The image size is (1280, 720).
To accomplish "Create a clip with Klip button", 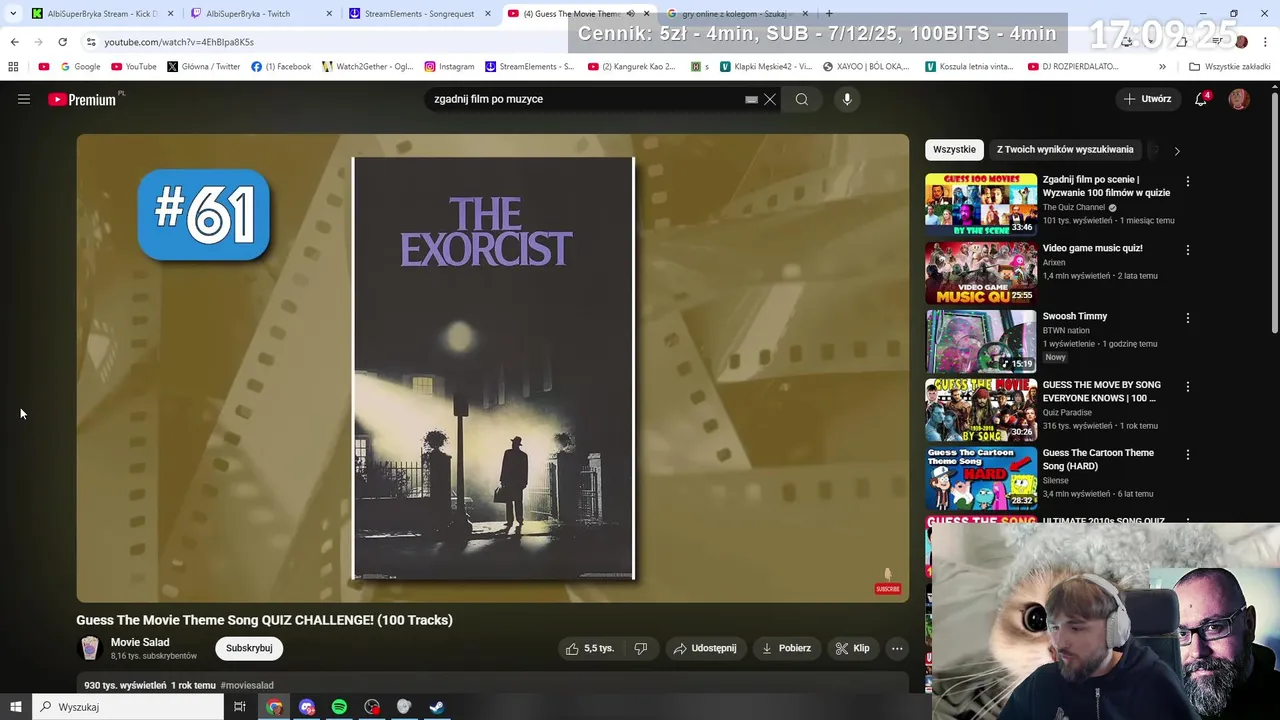I will (x=853, y=648).
